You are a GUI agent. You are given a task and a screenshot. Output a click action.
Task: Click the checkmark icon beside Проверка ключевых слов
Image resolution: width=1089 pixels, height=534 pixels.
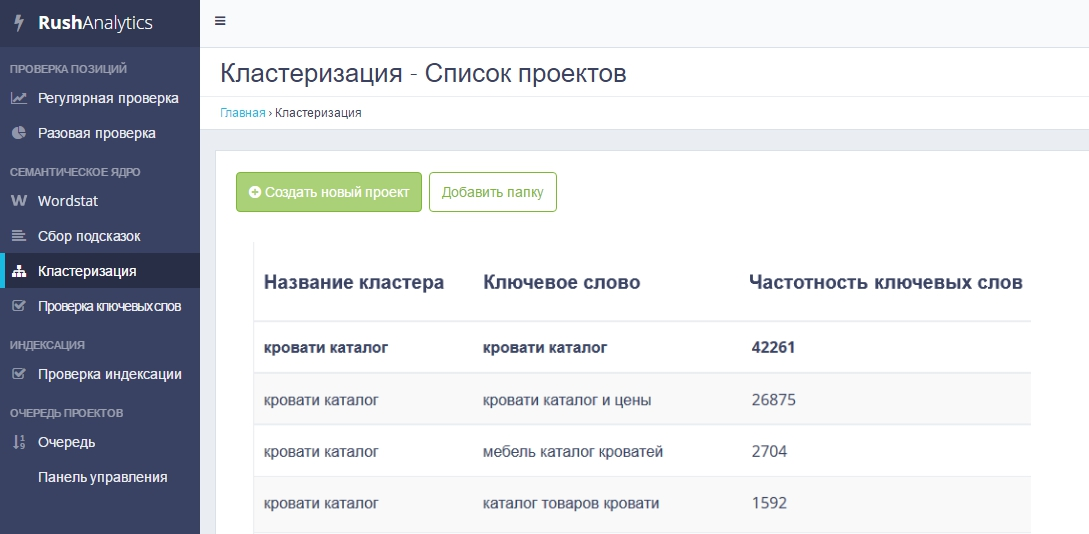pyautogui.click(x=18, y=306)
